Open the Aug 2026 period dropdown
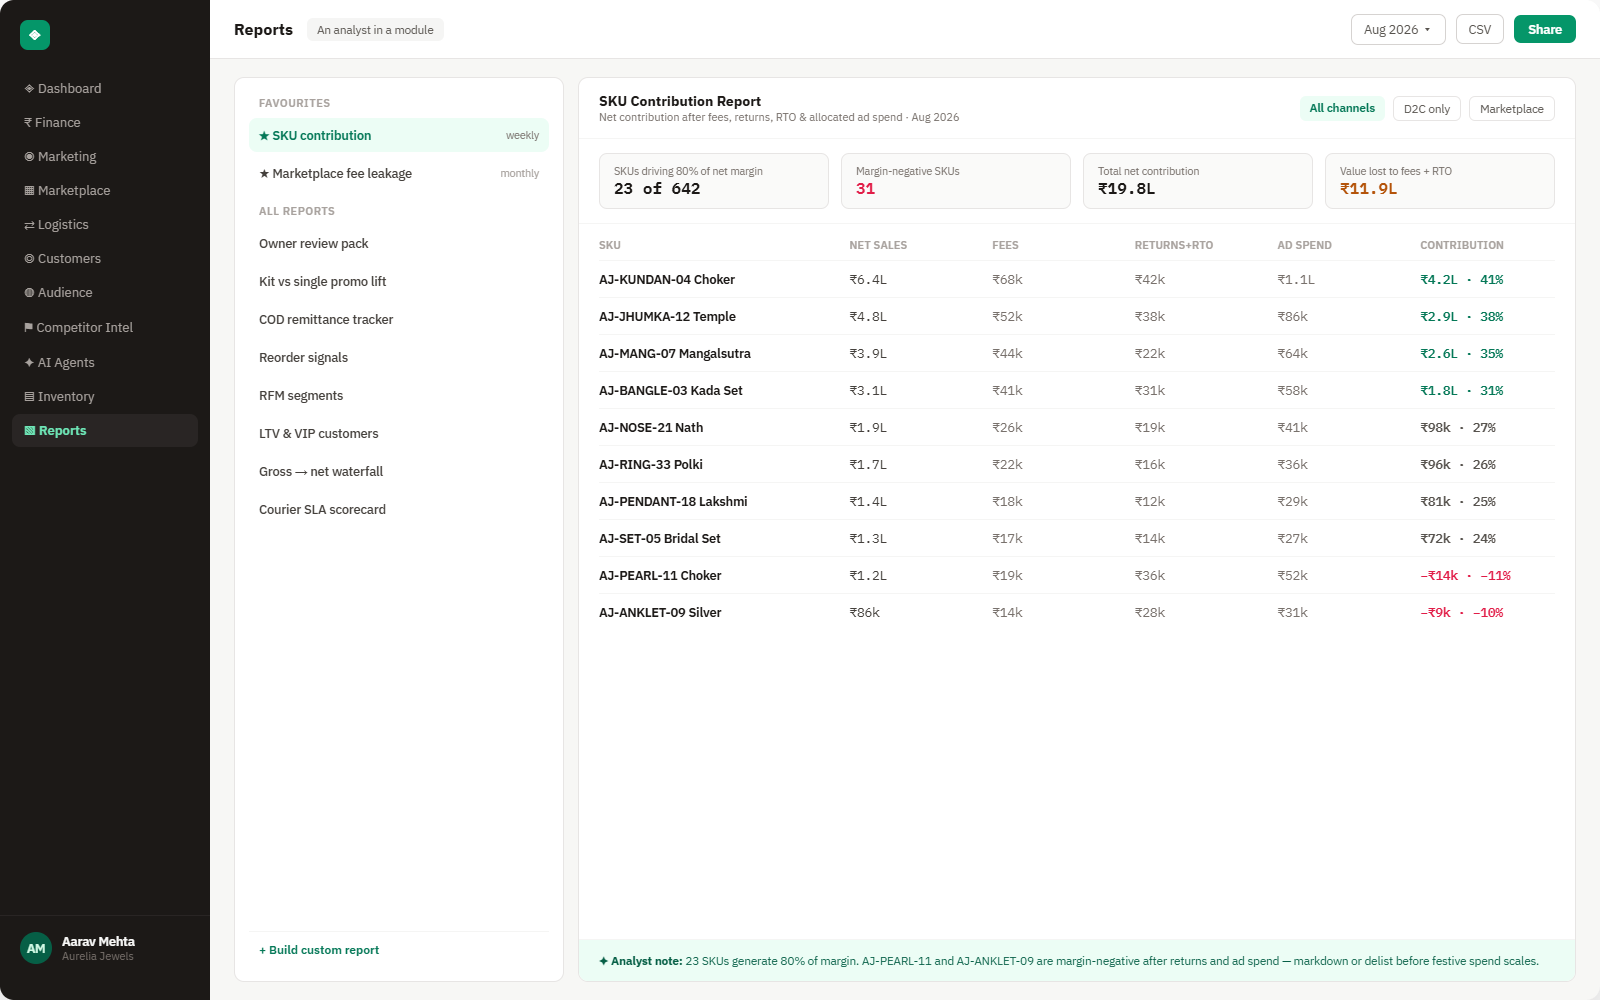The width and height of the screenshot is (1600, 1000). [1398, 29]
